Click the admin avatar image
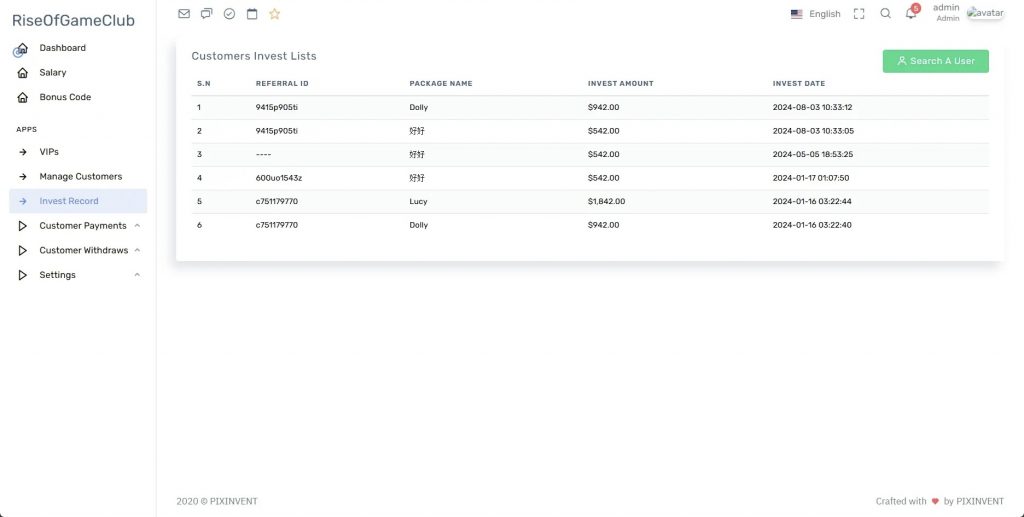 [984, 13]
